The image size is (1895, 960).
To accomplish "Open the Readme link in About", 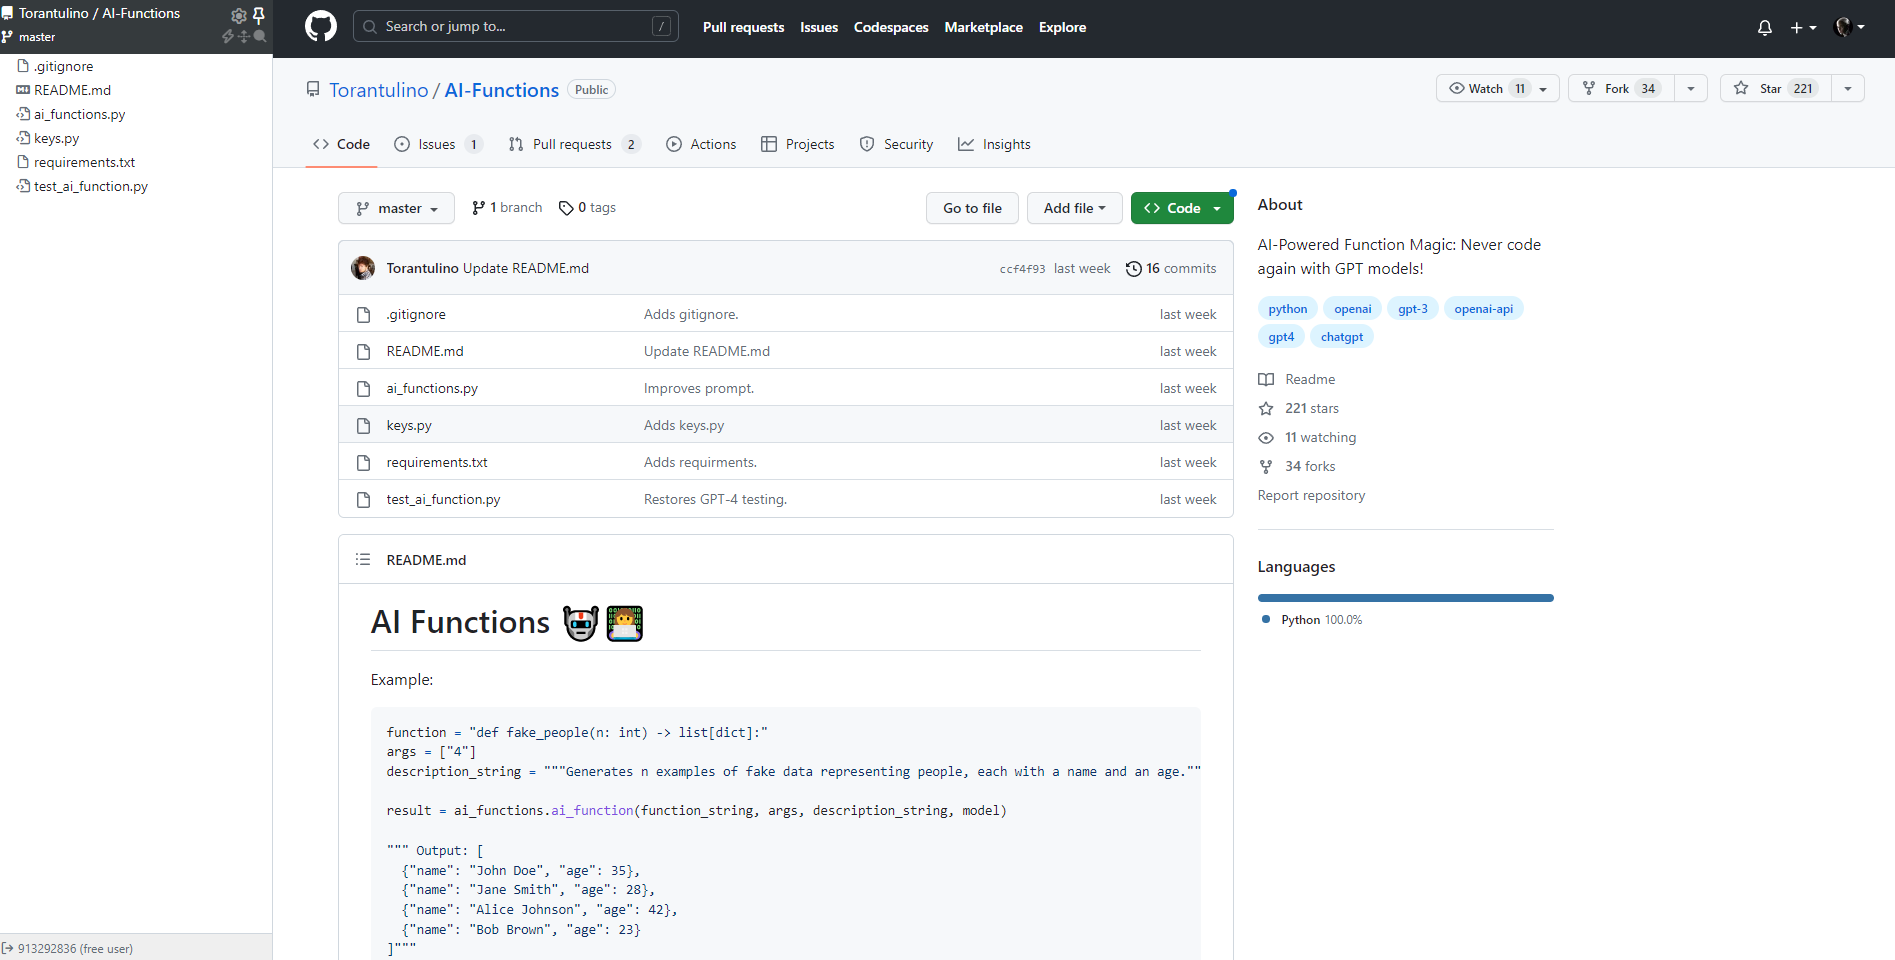I will click(x=1297, y=379).
